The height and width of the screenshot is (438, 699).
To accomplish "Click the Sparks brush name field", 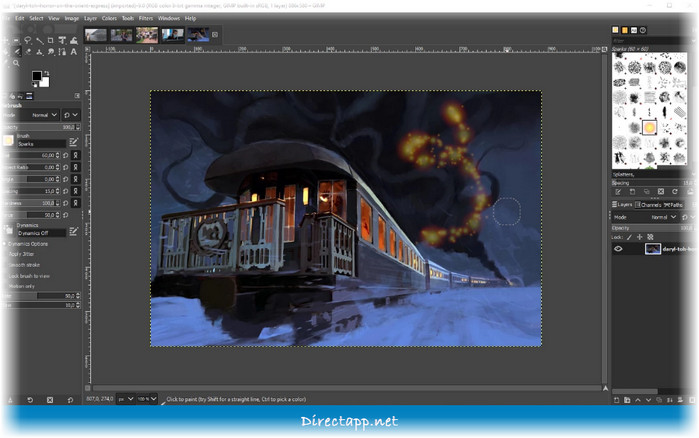I will 41,144.
